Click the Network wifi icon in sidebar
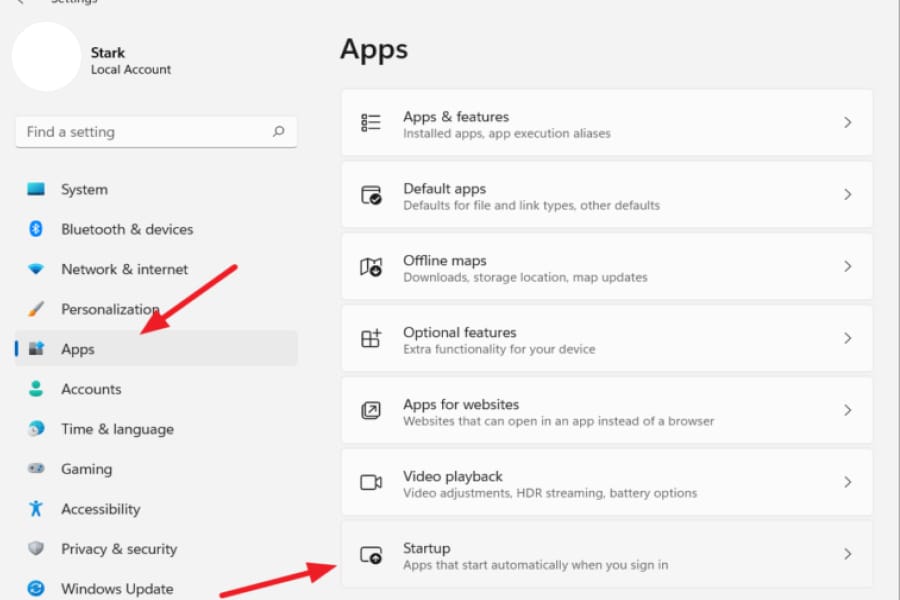Viewport: 900px width, 600px height. (36, 269)
